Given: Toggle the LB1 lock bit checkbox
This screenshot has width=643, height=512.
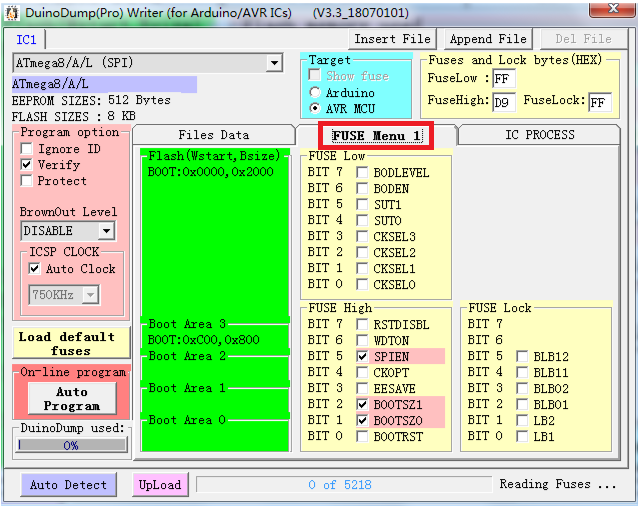Looking at the screenshot, I should 522,436.
